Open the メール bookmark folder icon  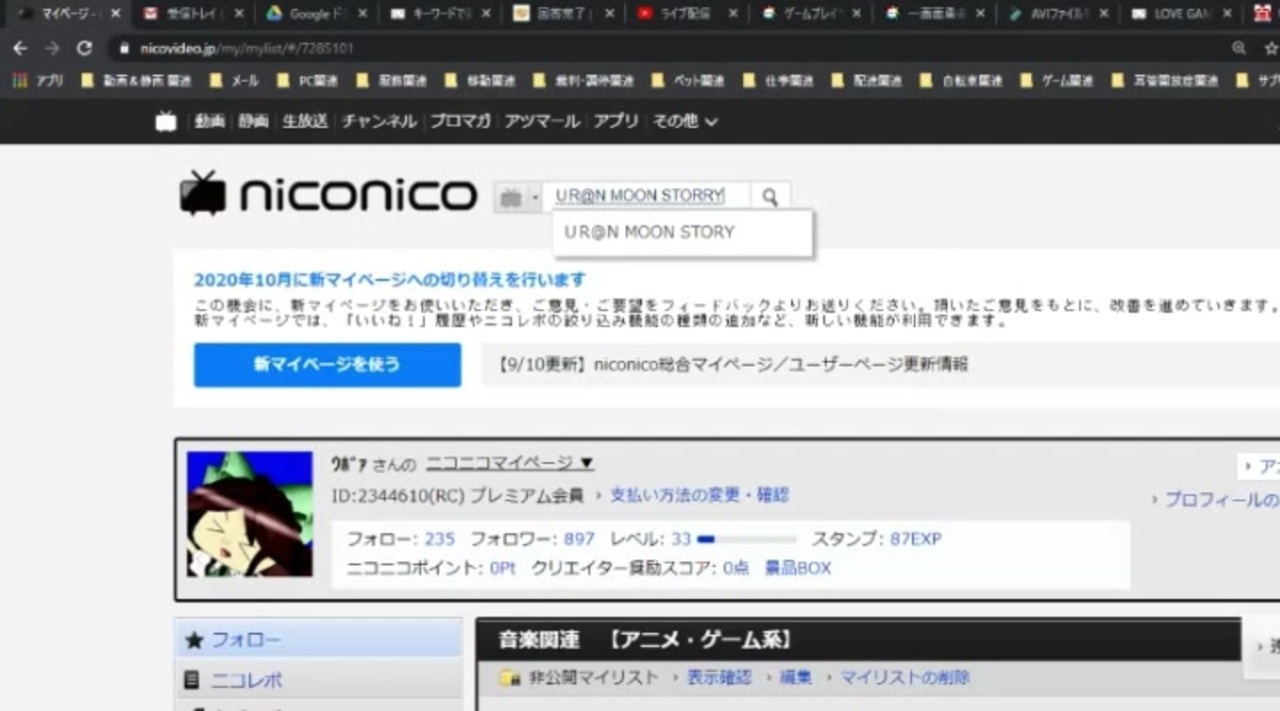tap(215, 81)
